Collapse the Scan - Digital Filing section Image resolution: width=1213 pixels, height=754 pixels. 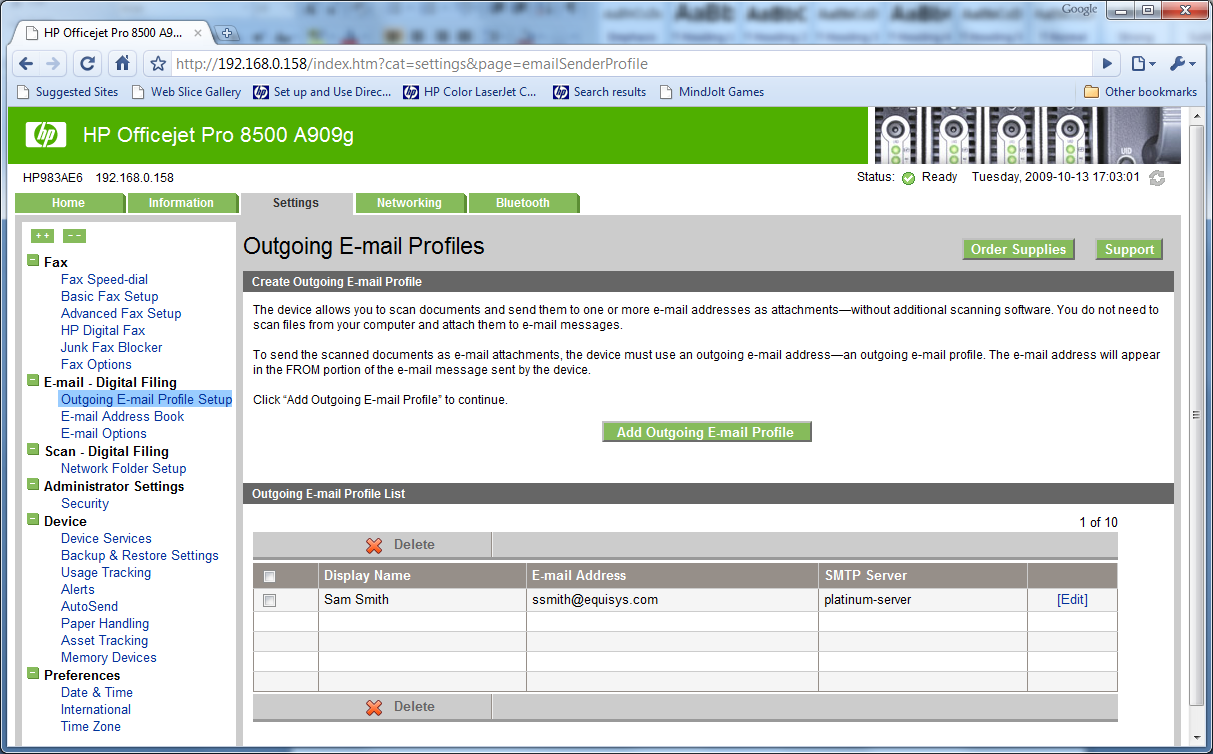tap(33, 451)
